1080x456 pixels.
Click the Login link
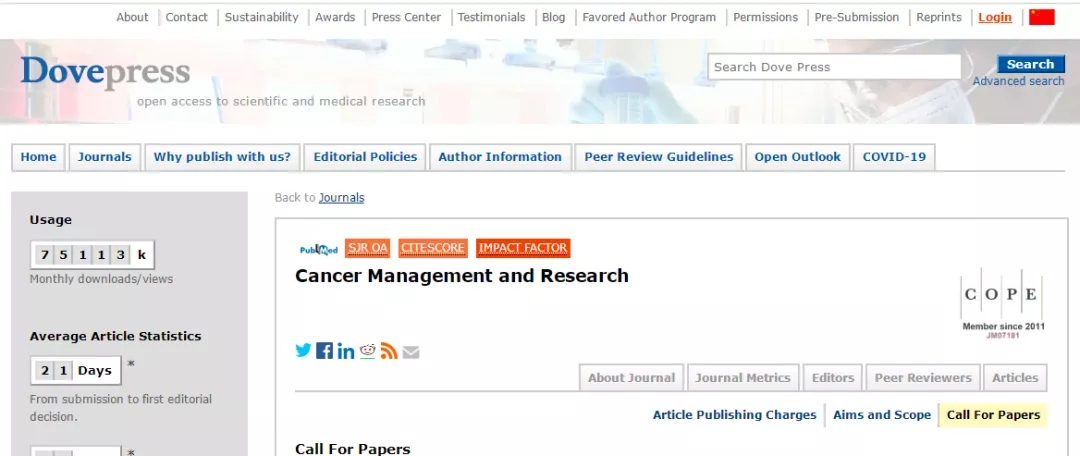pyautogui.click(x=994, y=17)
